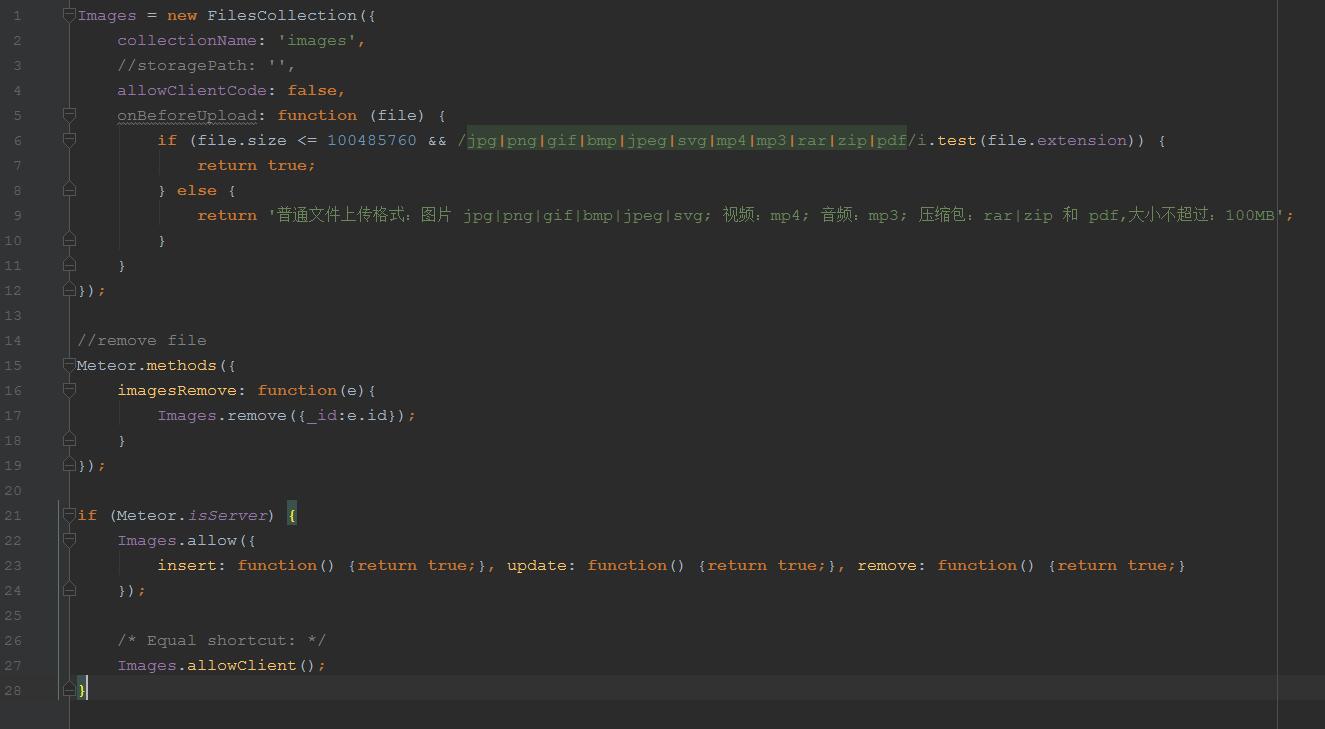Viewport: 1325px width, 729px height.
Task: Click 'file.size' on line 6
Action: (242, 140)
